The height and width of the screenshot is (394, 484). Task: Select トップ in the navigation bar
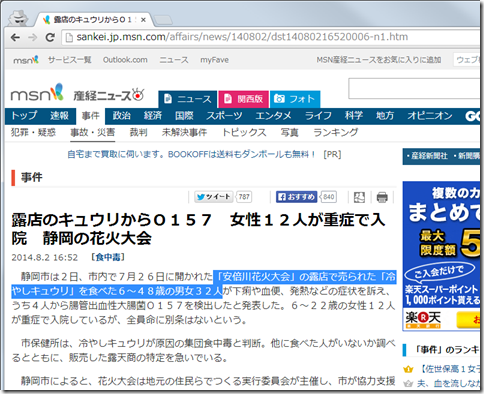(x=24, y=116)
